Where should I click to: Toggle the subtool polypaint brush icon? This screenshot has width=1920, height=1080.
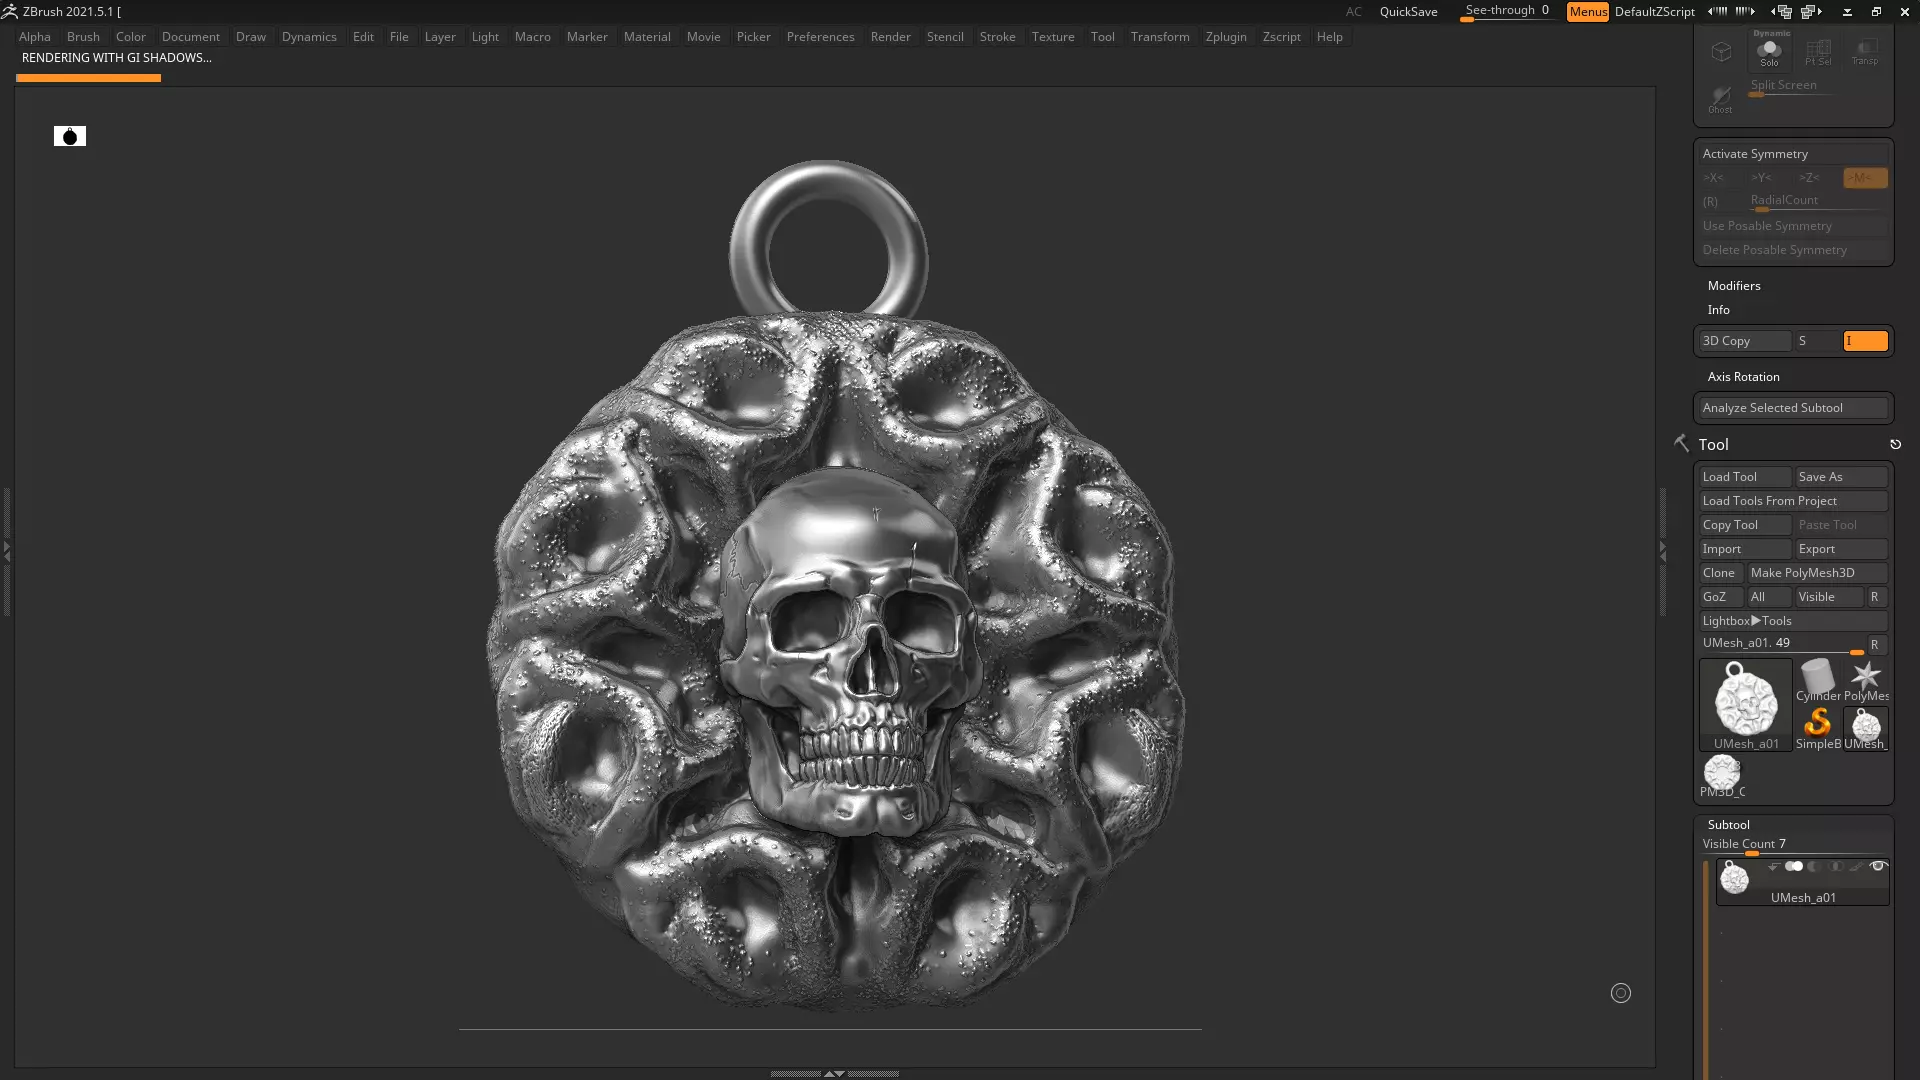(x=1857, y=867)
